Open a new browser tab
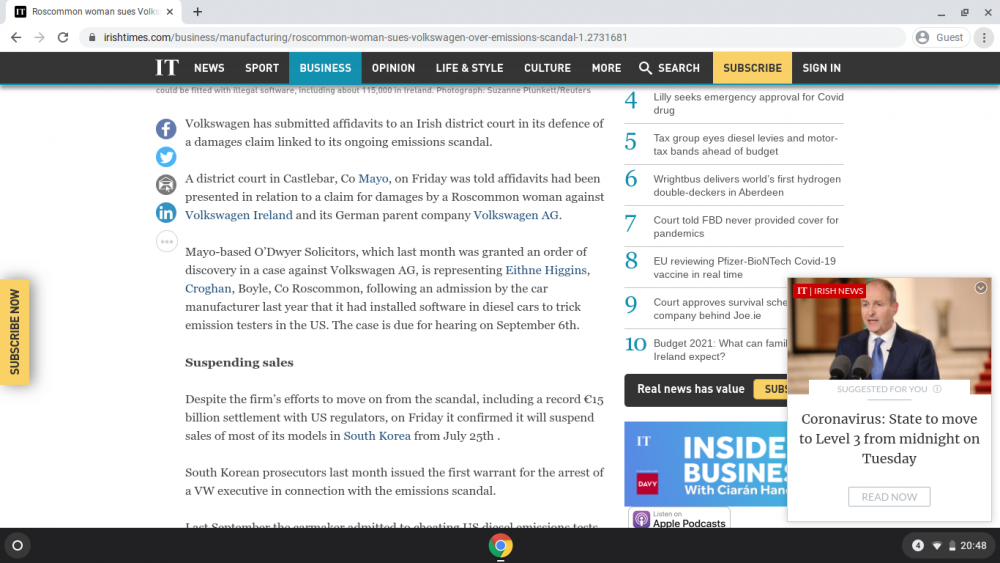Screen dimensions: 1000x563 click(198, 11)
